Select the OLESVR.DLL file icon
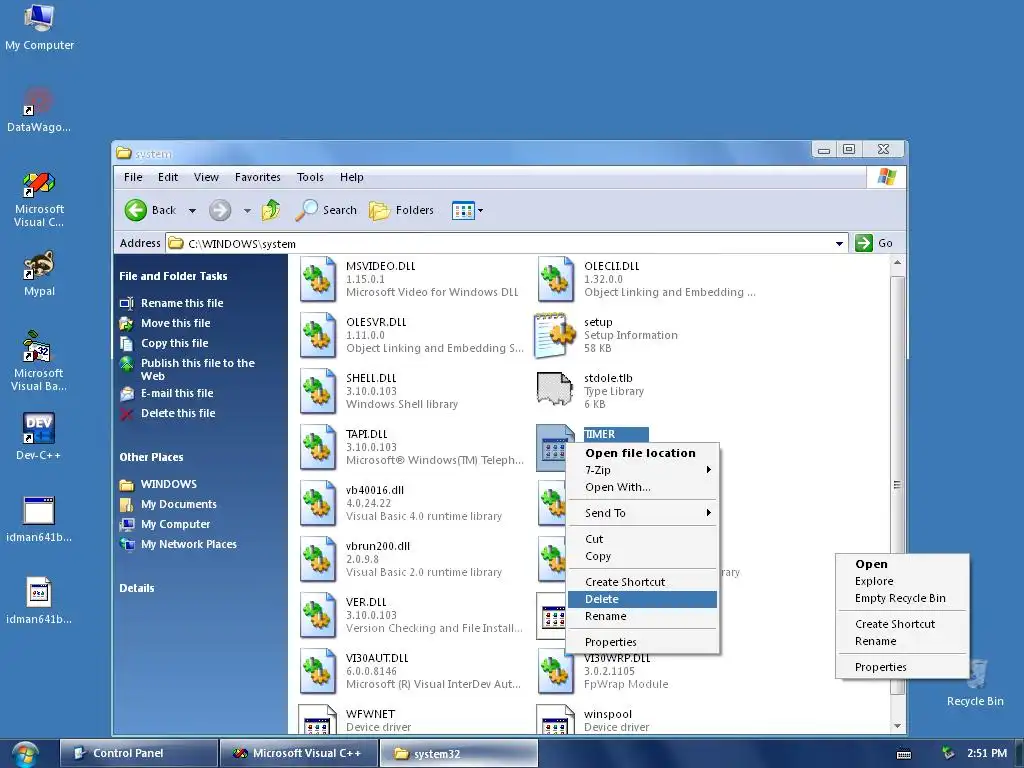Viewport: 1024px width, 768px height. 317,335
